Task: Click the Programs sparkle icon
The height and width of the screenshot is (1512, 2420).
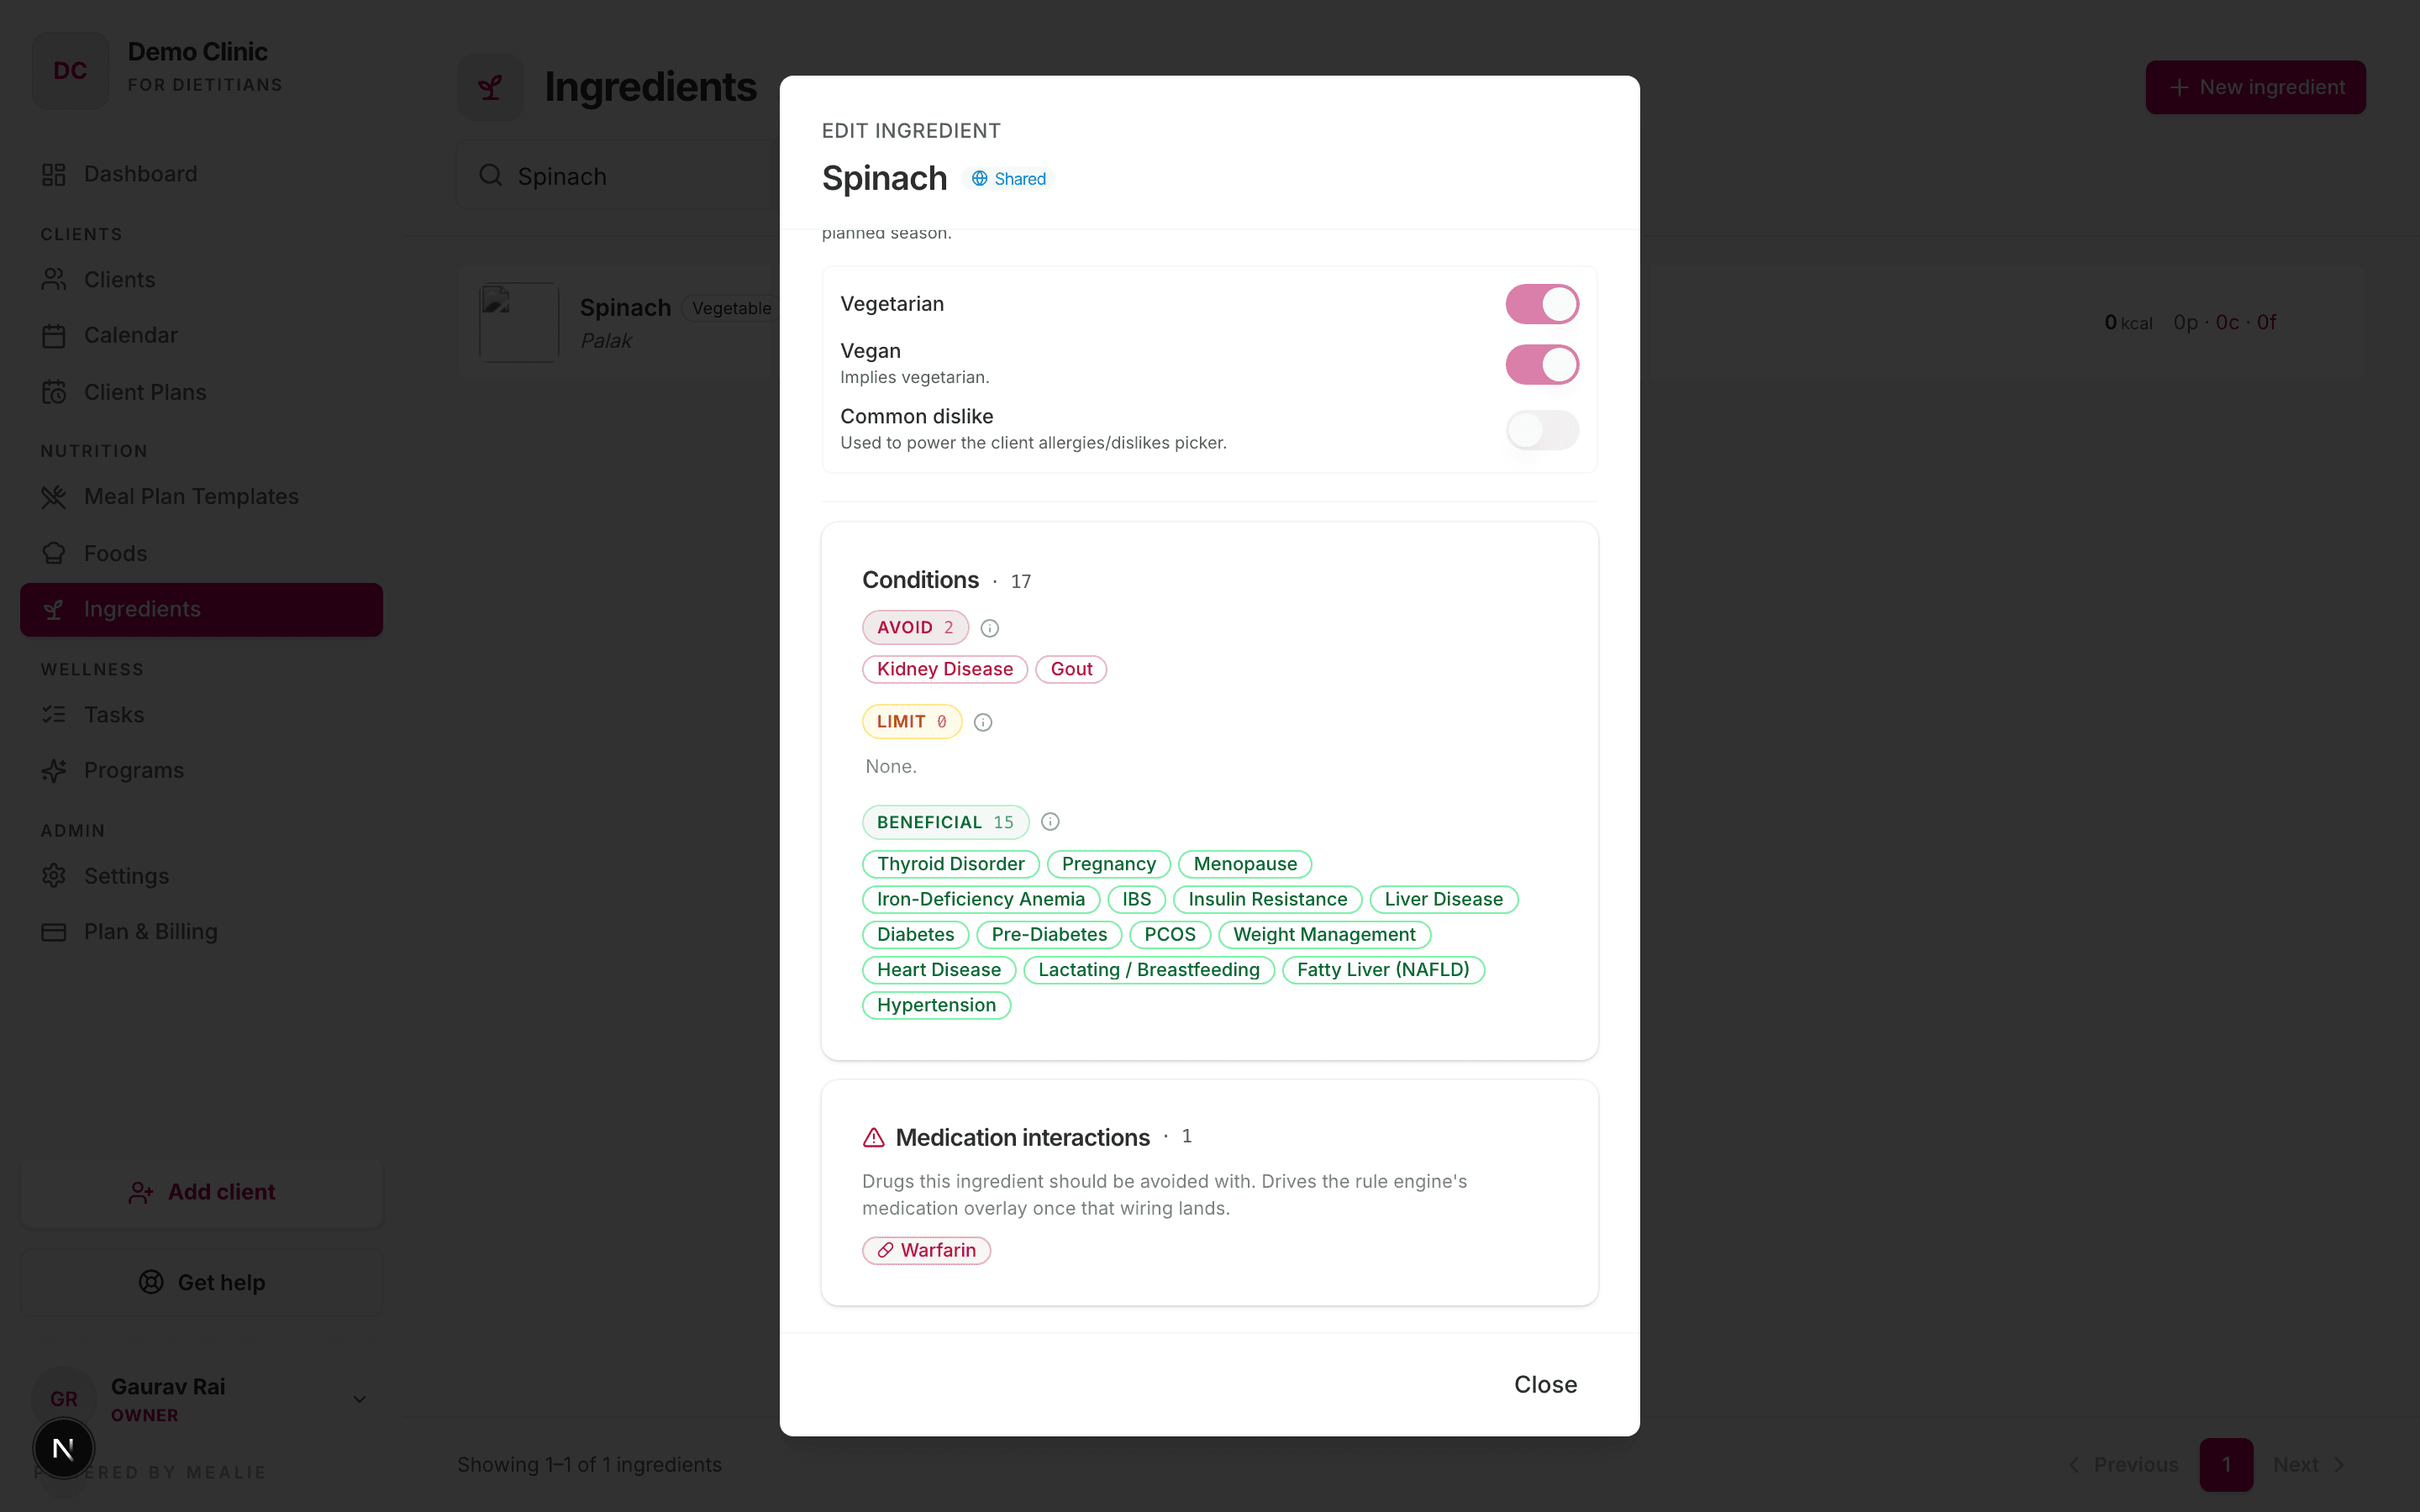Action: pyautogui.click(x=54, y=770)
